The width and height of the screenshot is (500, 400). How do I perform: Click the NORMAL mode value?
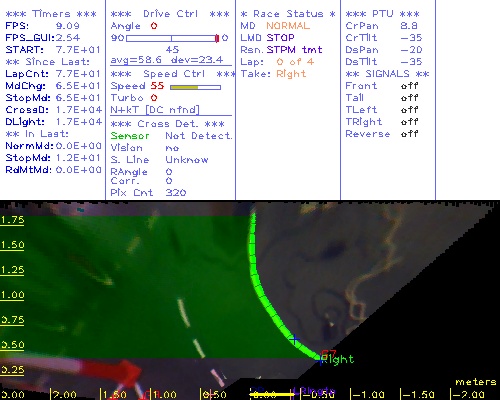click(288, 26)
